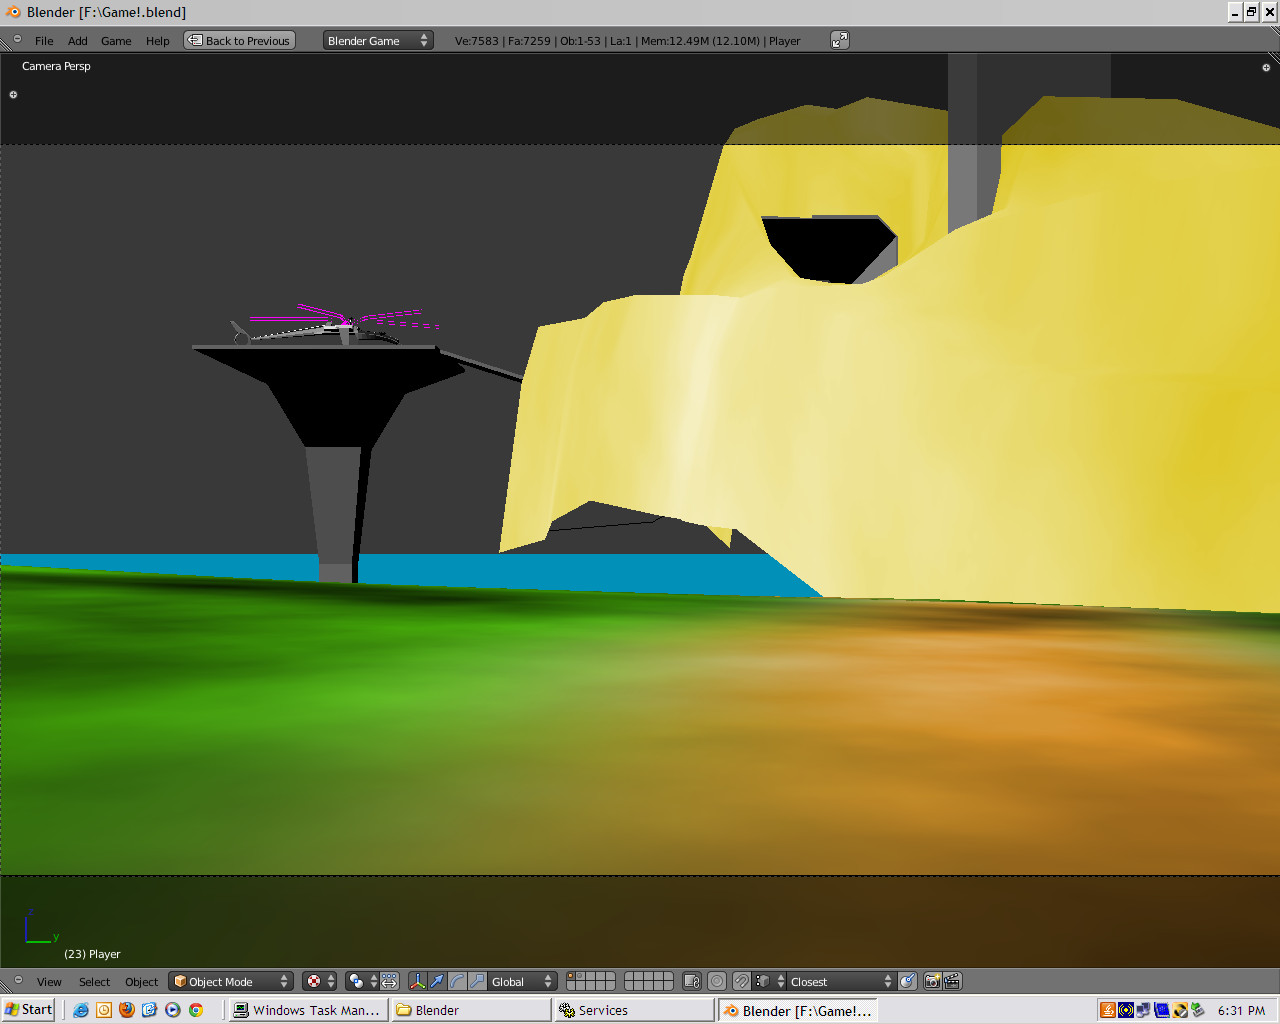Click the yellow black tray icon
The height and width of the screenshot is (1024, 1280).
(1180, 1010)
